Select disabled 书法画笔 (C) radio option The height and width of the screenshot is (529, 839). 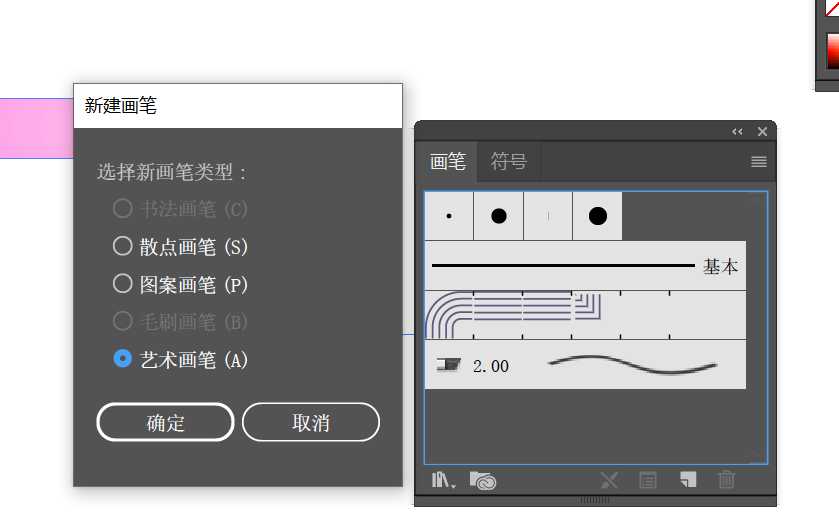click(180, 209)
